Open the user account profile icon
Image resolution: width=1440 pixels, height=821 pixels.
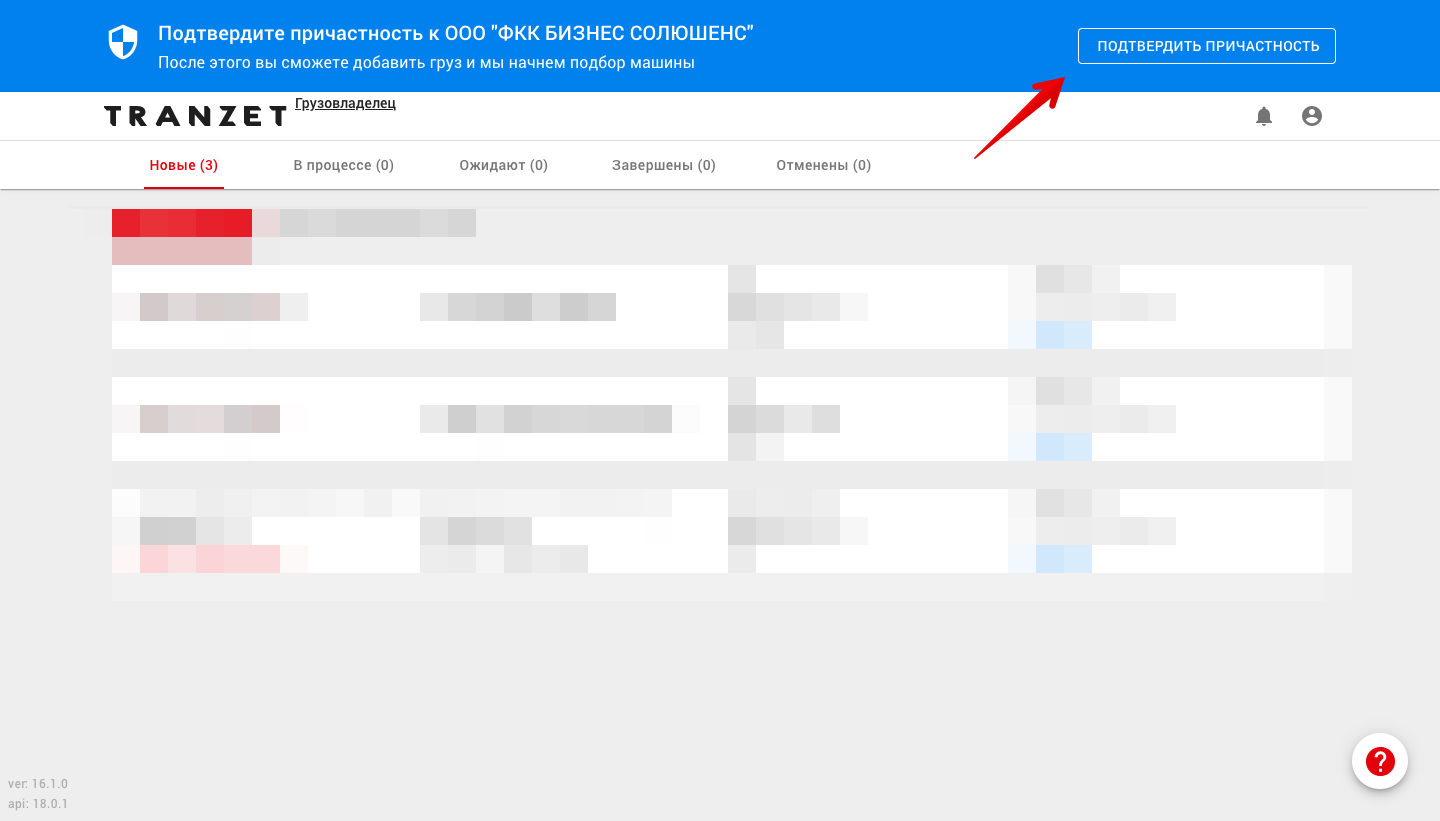tap(1312, 116)
